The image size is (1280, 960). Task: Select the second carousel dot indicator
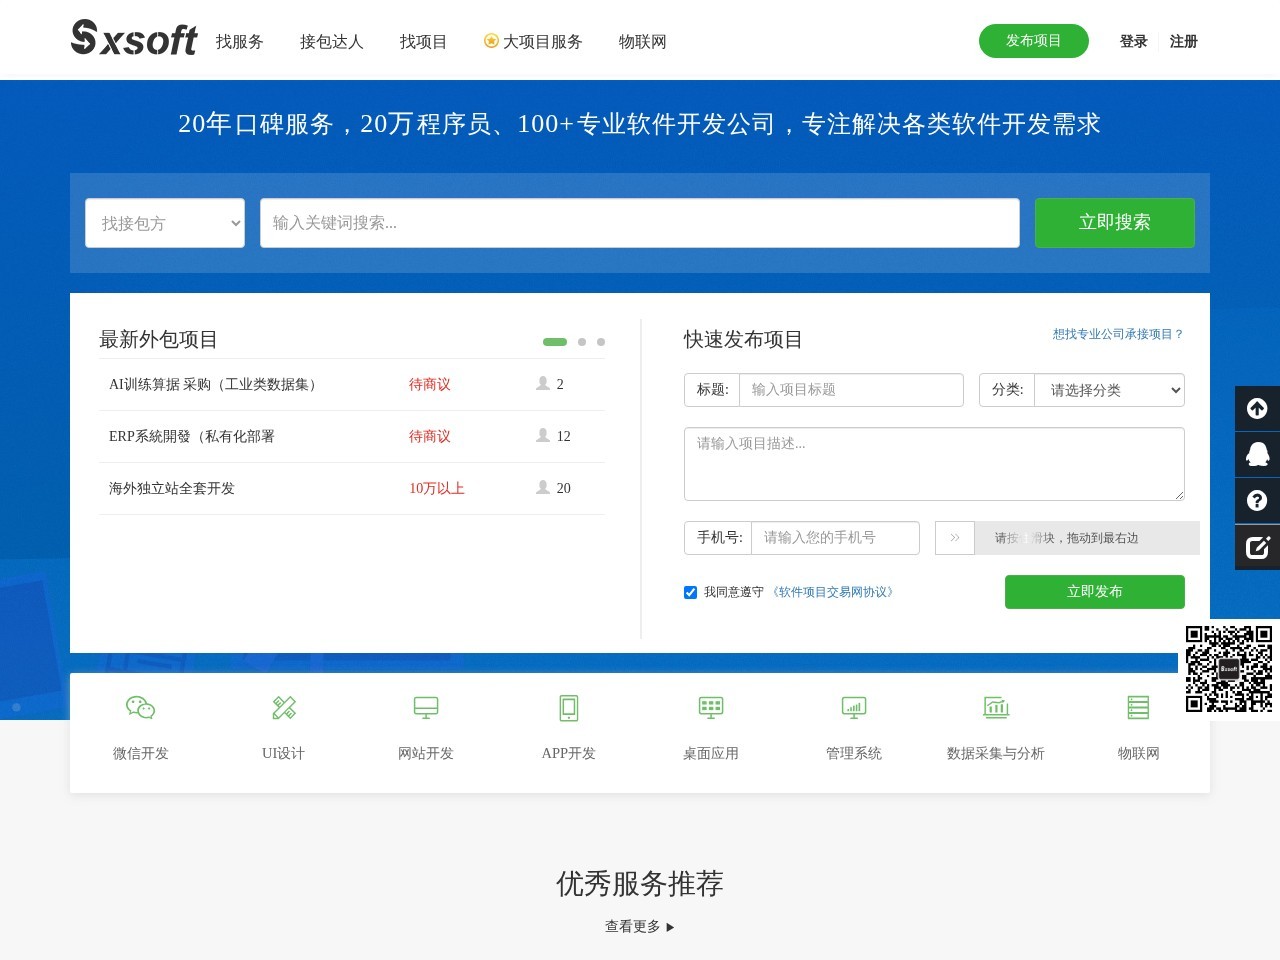[x=582, y=342]
